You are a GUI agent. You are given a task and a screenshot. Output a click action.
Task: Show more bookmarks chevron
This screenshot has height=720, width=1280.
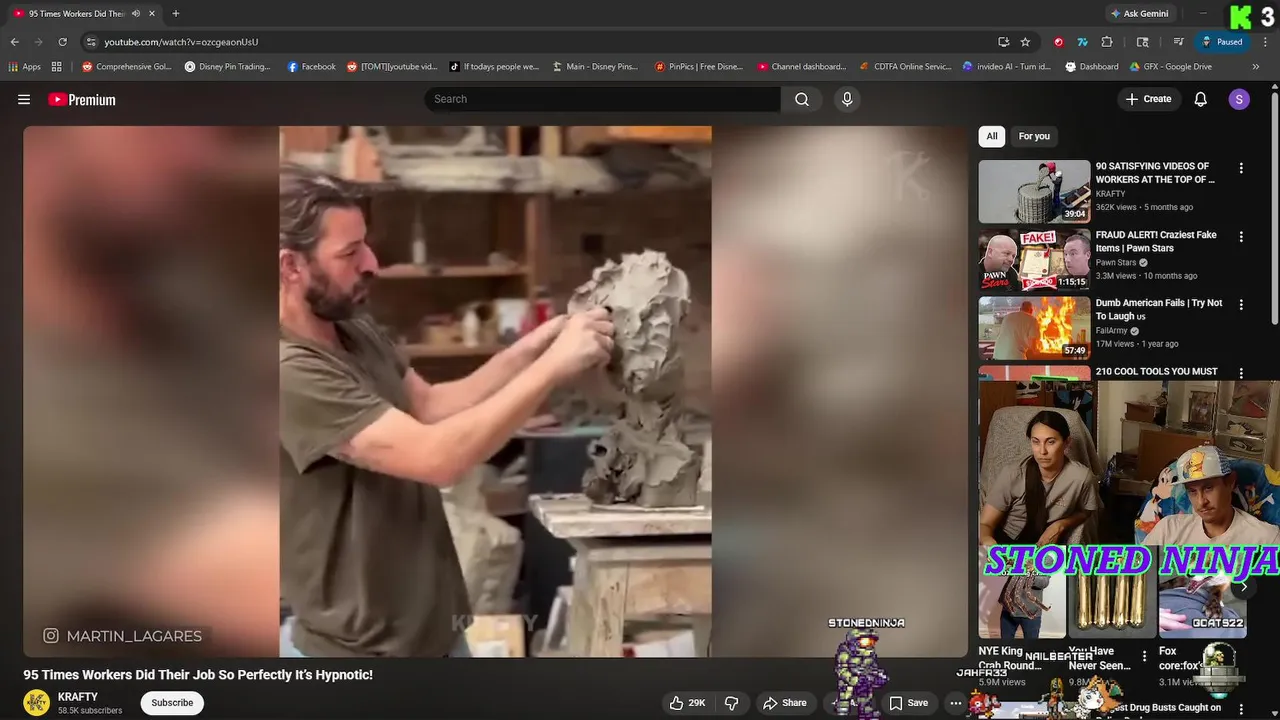pos(1256,67)
